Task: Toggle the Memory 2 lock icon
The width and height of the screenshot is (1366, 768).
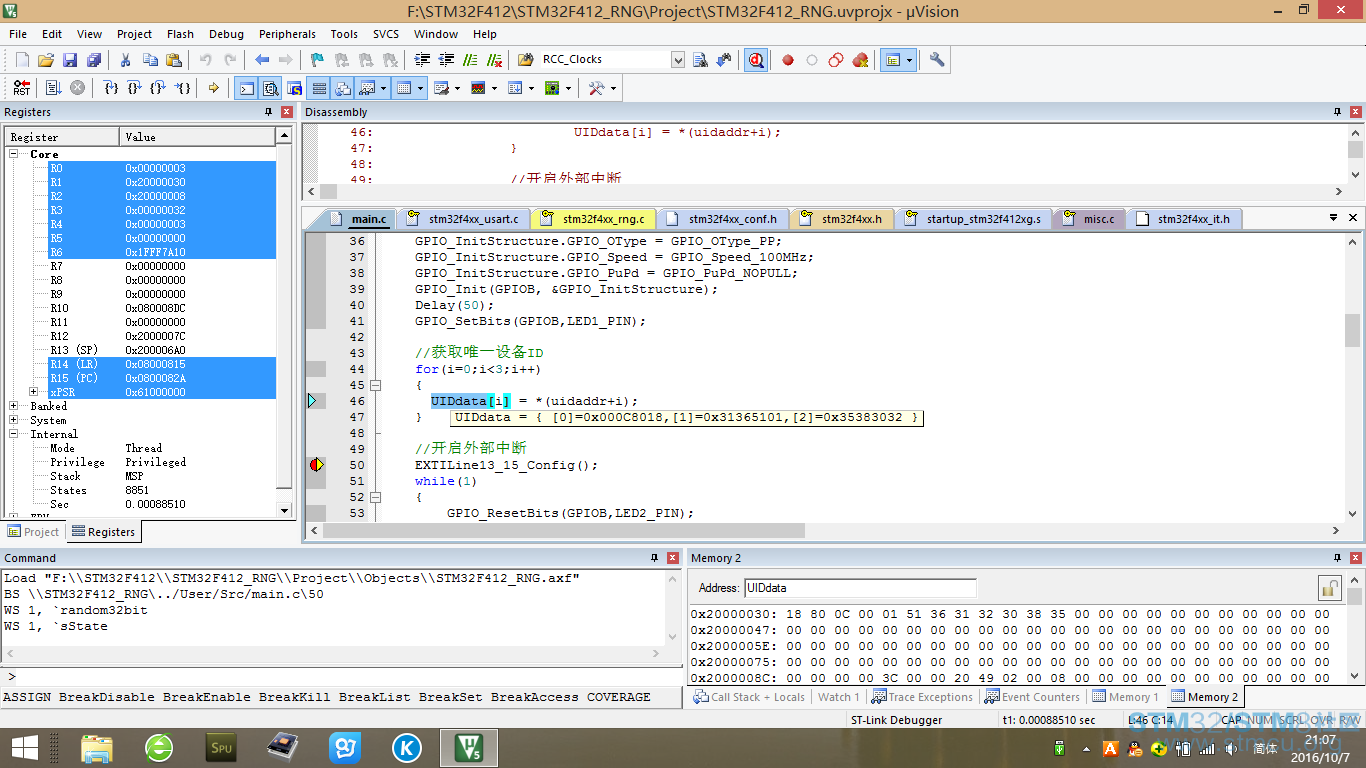Action: pos(1329,588)
